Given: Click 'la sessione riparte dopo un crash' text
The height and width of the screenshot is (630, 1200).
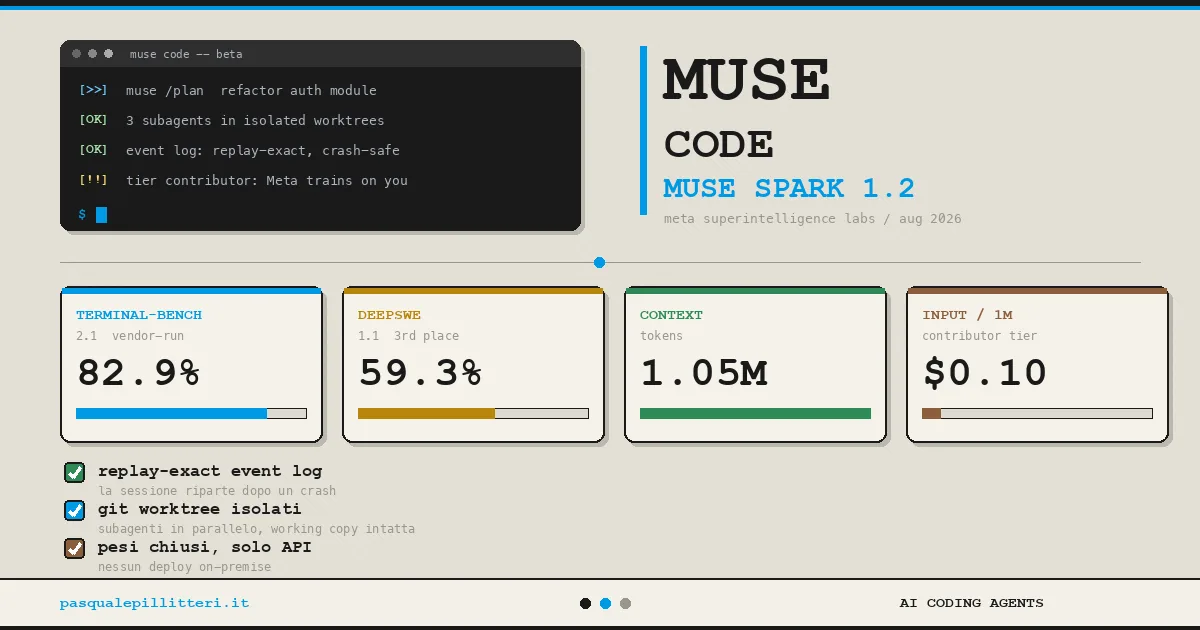Looking at the screenshot, I should 217,491.
